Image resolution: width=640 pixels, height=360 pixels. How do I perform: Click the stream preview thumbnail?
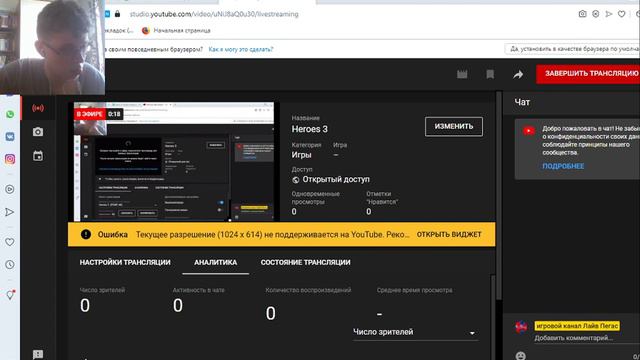point(174,162)
